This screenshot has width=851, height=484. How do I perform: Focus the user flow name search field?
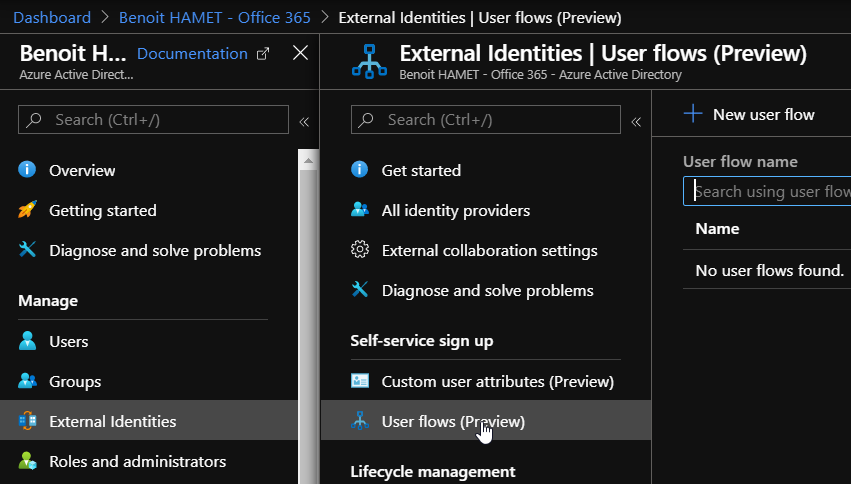[x=770, y=191]
